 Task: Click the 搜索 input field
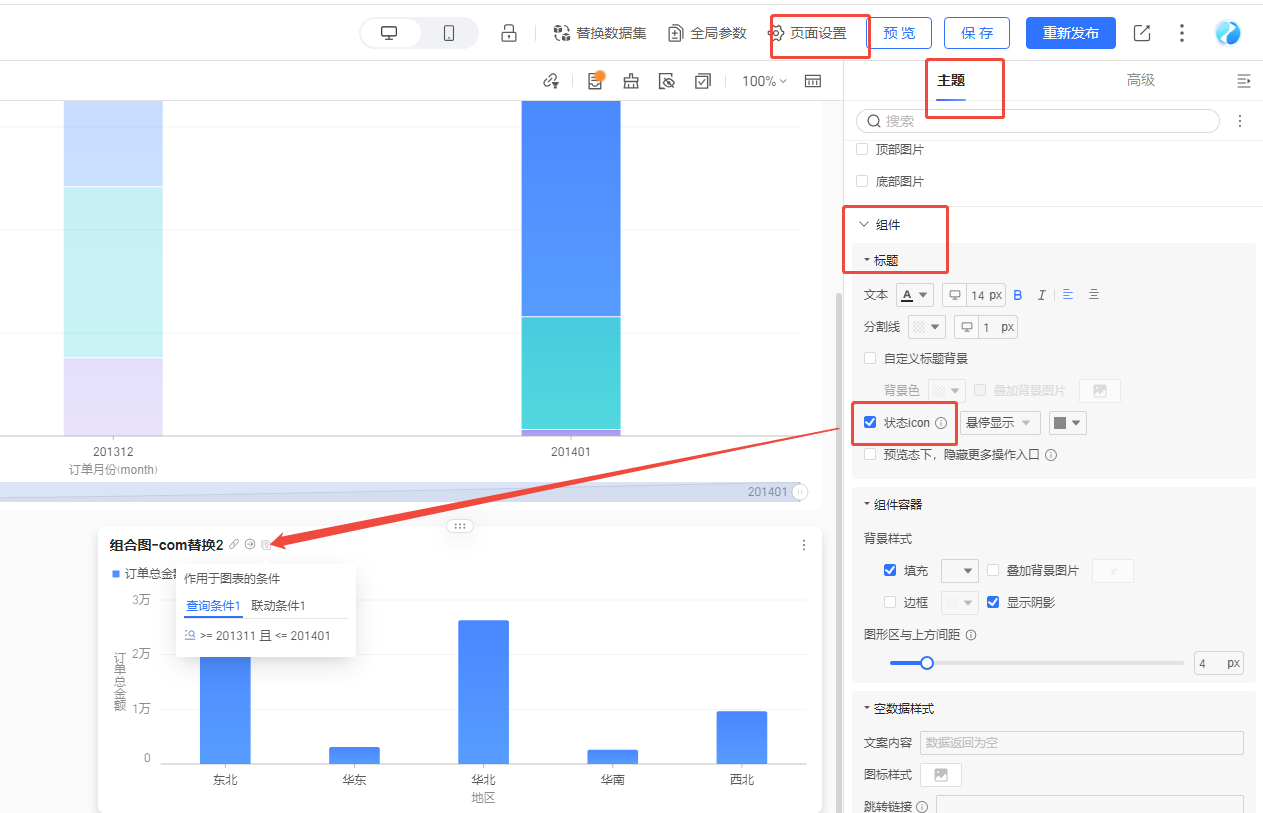point(1040,121)
